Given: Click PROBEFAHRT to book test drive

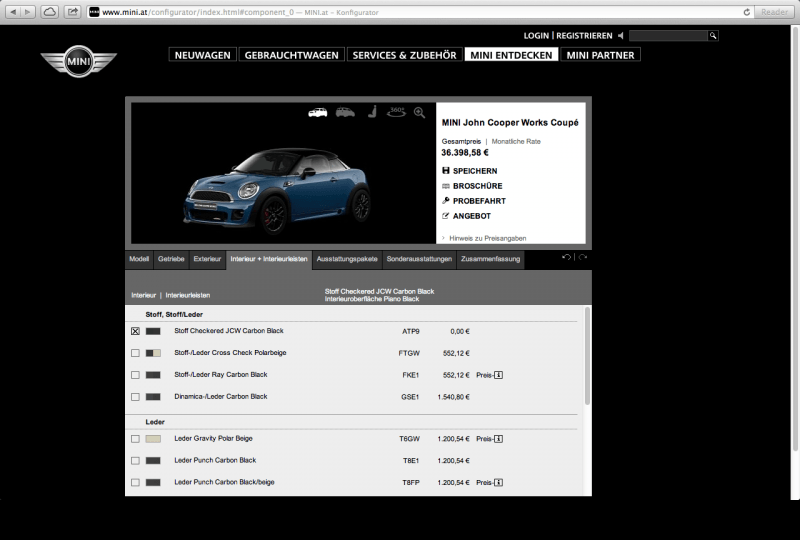Looking at the screenshot, I should point(474,201).
